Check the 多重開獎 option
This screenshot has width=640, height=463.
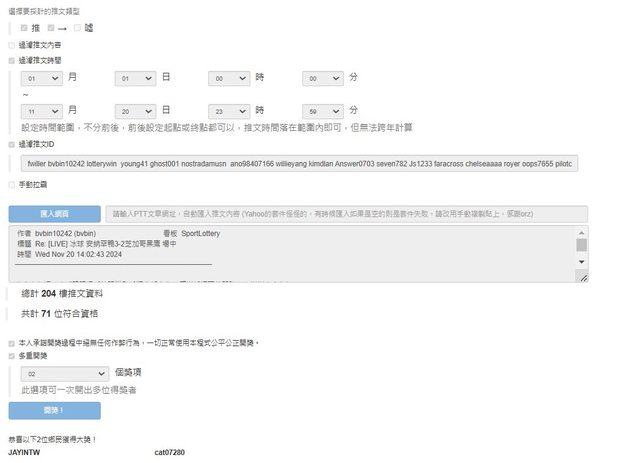click(12, 356)
